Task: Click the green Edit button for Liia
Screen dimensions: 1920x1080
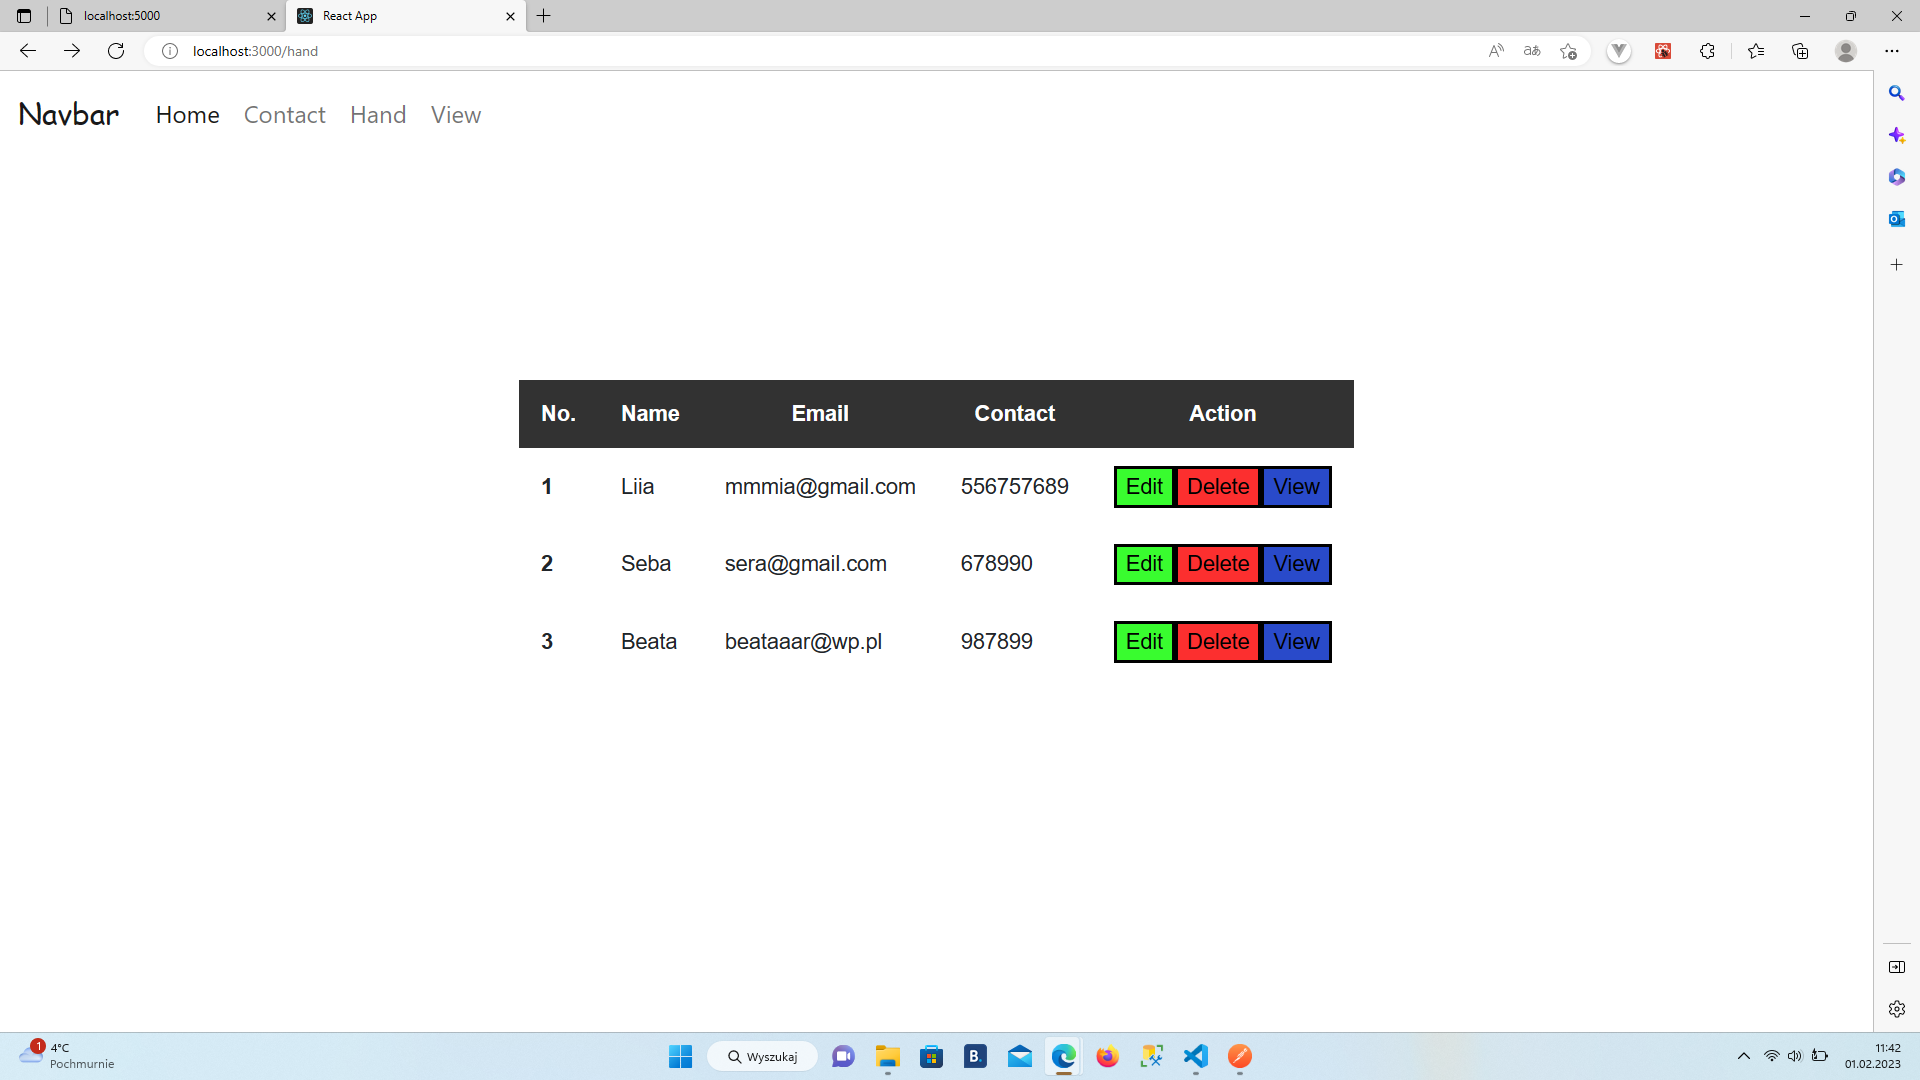Action: tap(1144, 487)
